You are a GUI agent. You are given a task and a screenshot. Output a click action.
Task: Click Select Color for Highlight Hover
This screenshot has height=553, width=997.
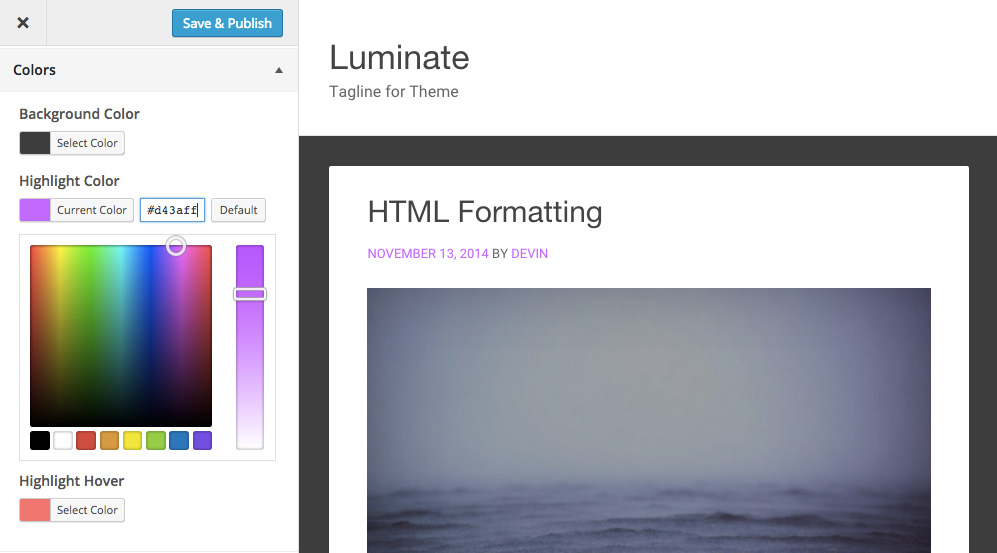(x=87, y=510)
